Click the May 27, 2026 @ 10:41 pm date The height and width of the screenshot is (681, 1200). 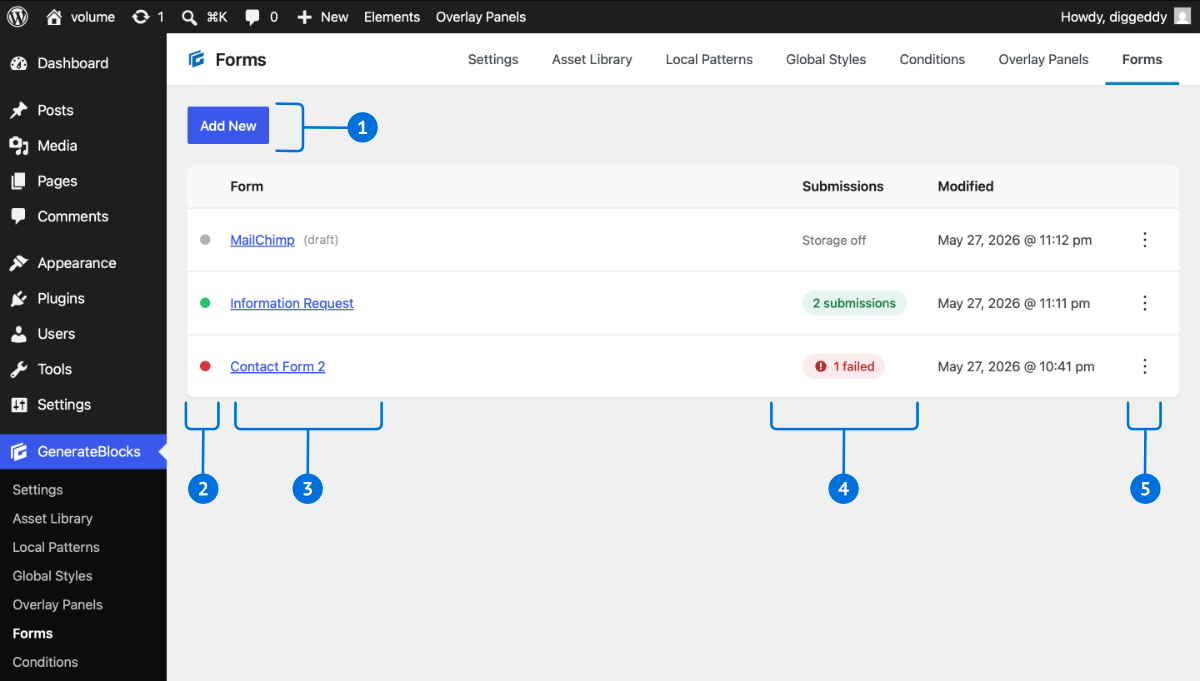1016,366
